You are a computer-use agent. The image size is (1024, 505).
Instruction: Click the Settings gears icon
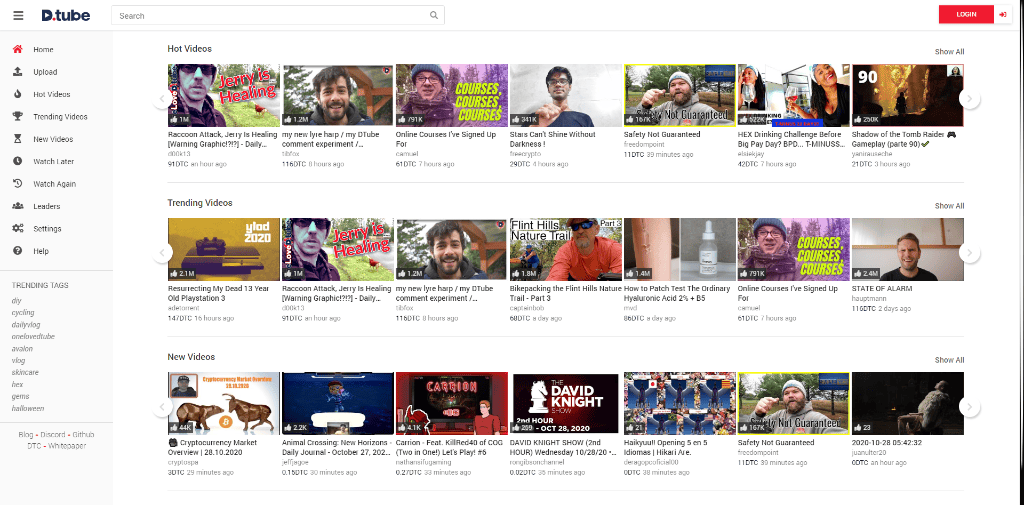coord(18,229)
